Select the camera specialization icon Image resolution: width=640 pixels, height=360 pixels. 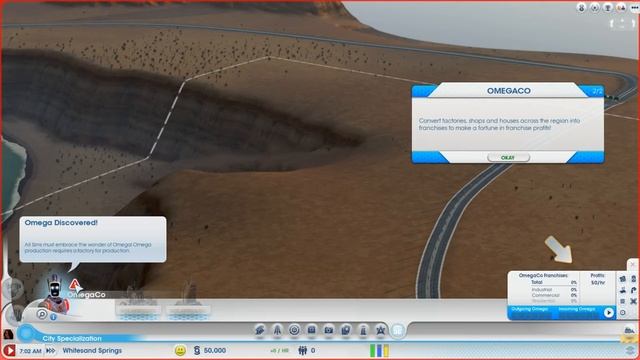point(329,330)
